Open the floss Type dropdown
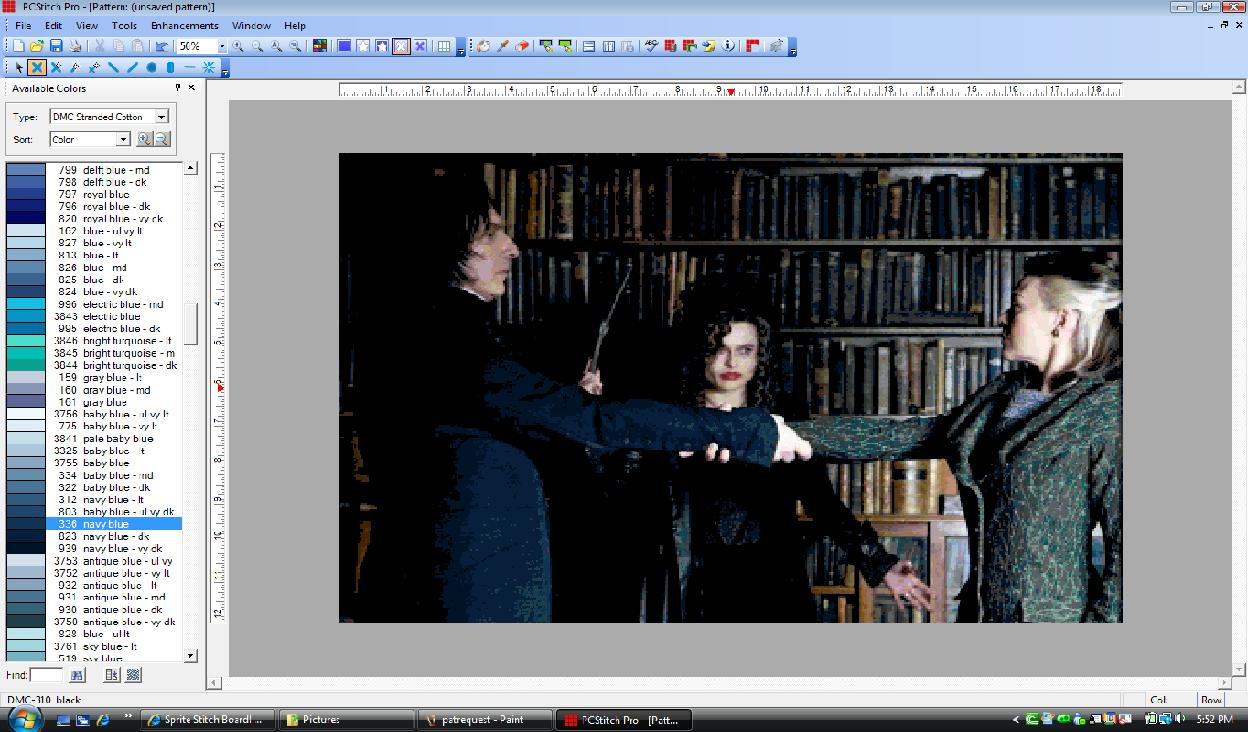The image size is (1248, 732). point(162,117)
